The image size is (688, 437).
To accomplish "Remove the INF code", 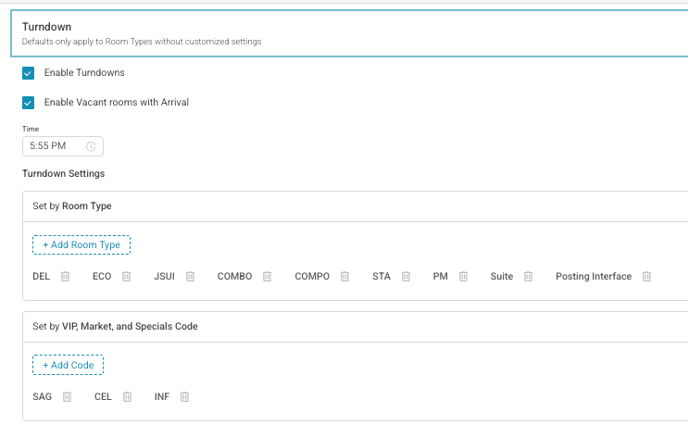I will pyautogui.click(x=184, y=397).
